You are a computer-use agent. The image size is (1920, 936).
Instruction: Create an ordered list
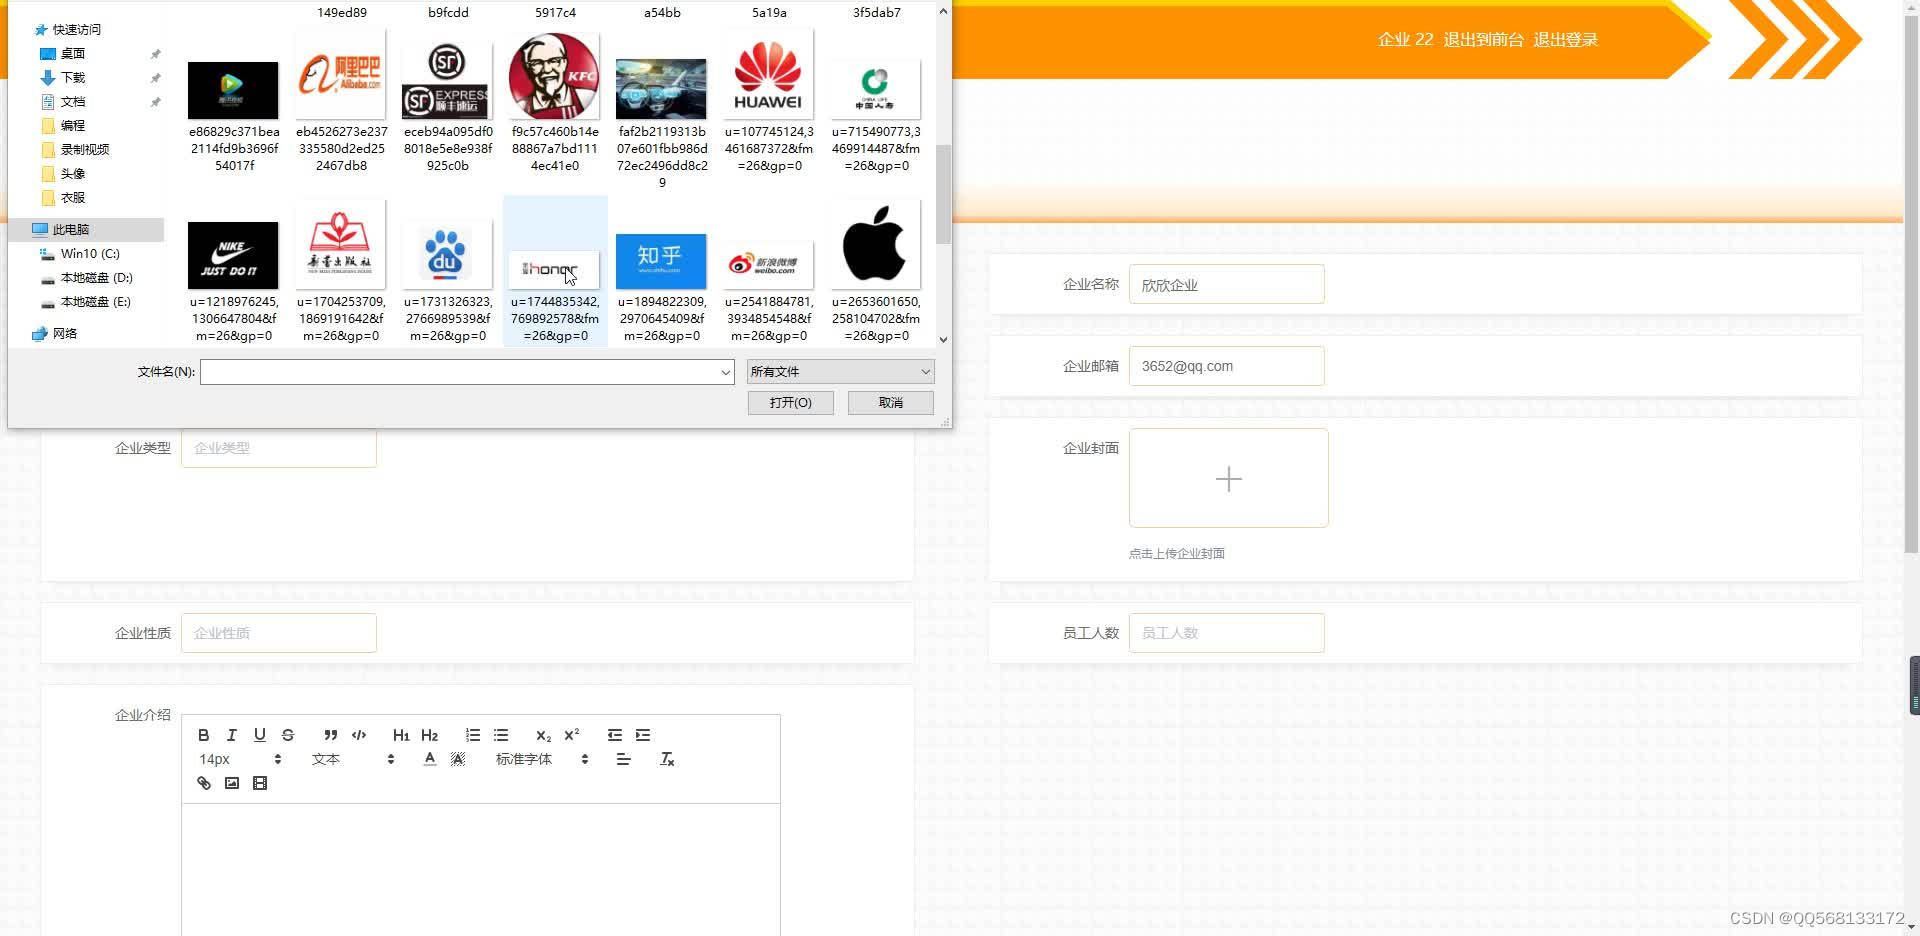coord(473,735)
